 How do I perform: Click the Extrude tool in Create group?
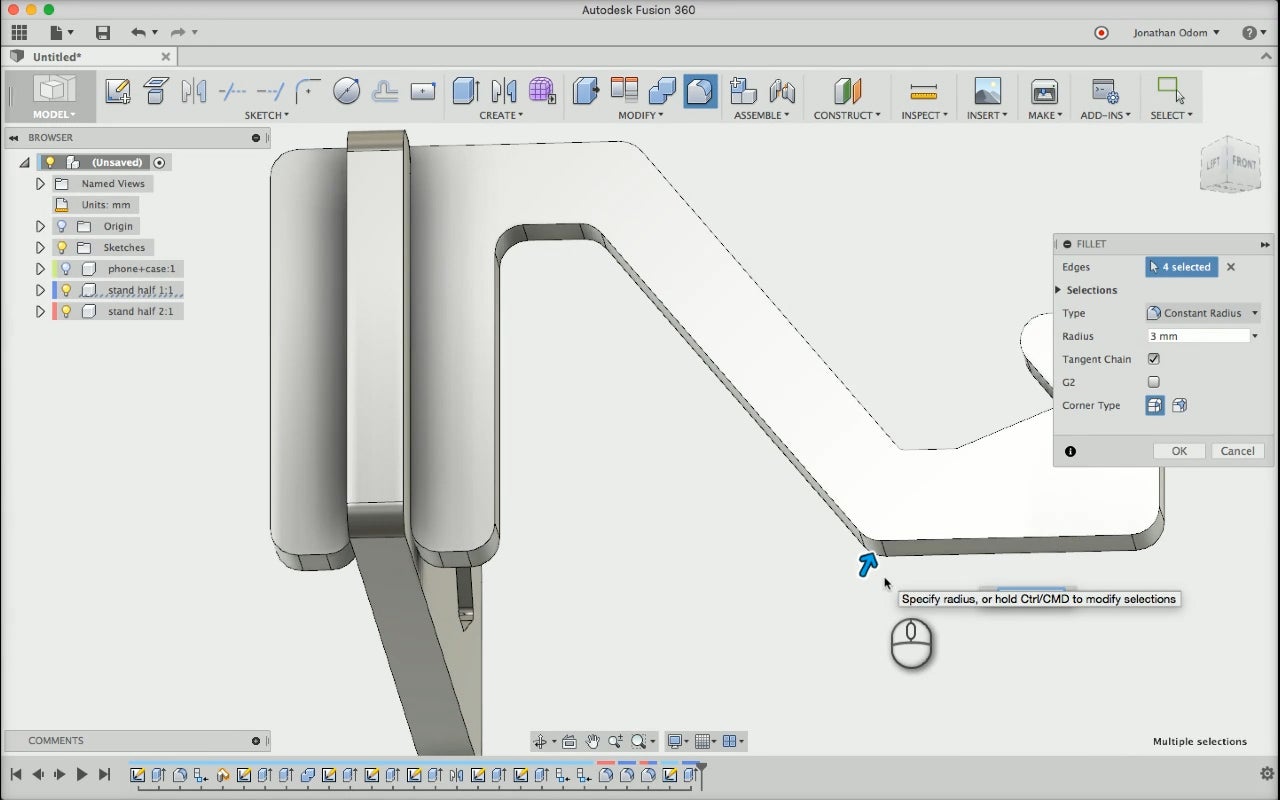[x=464, y=92]
